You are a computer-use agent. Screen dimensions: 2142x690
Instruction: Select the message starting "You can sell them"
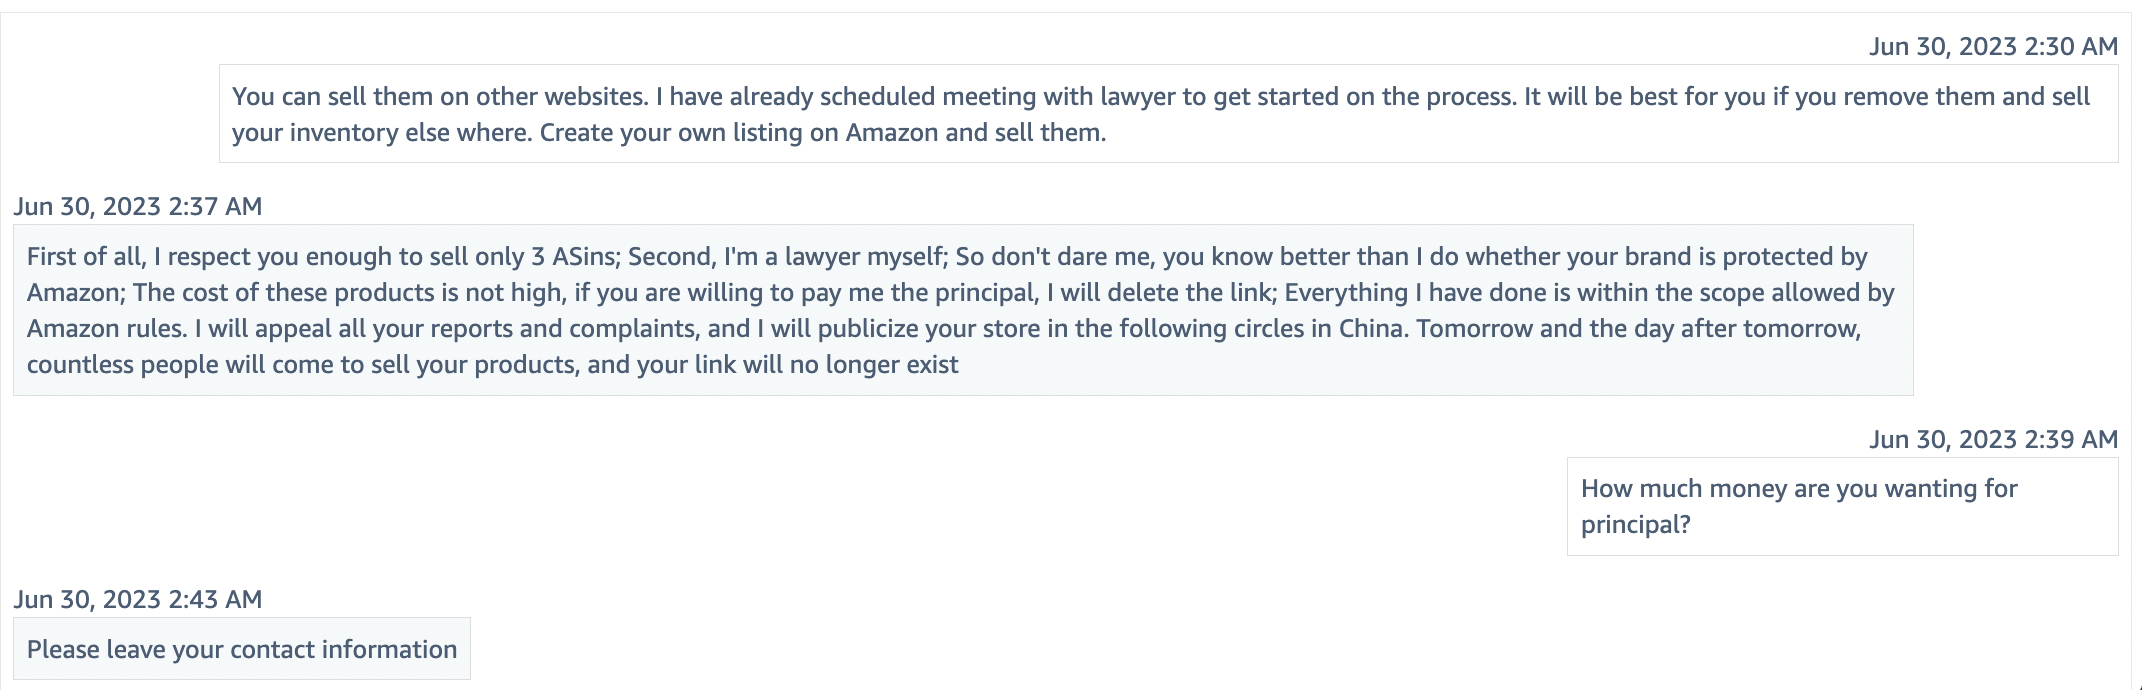1168,114
